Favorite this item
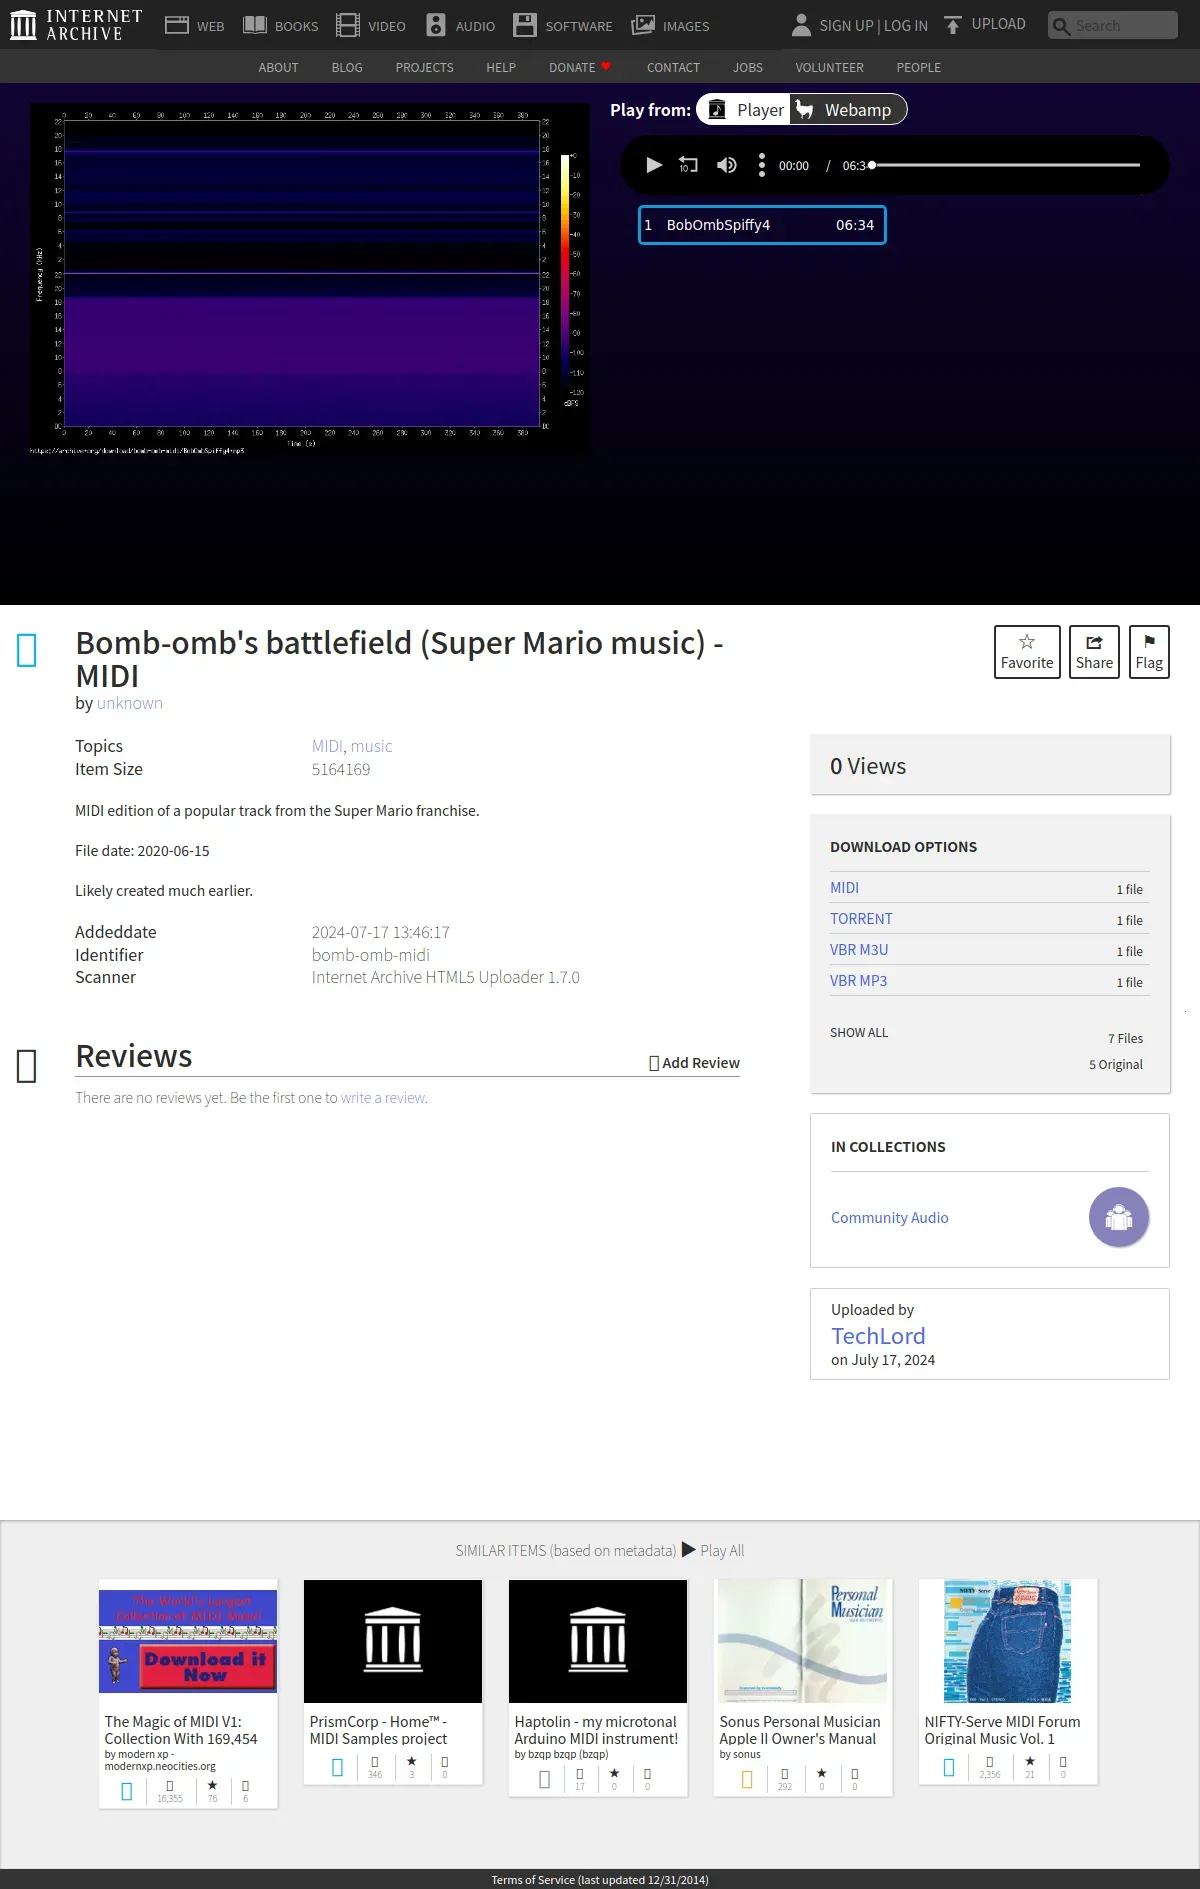 point(1027,652)
